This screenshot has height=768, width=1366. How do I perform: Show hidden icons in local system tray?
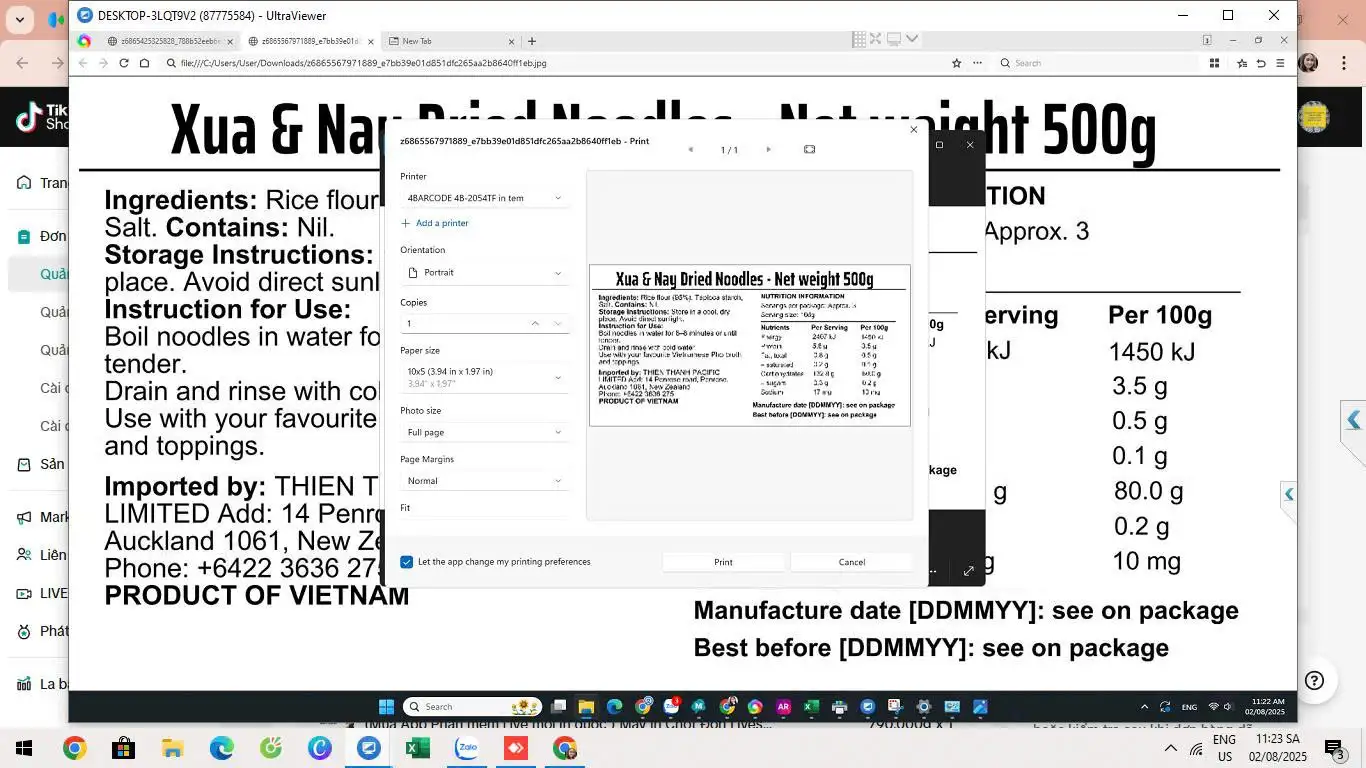pos(1170,748)
